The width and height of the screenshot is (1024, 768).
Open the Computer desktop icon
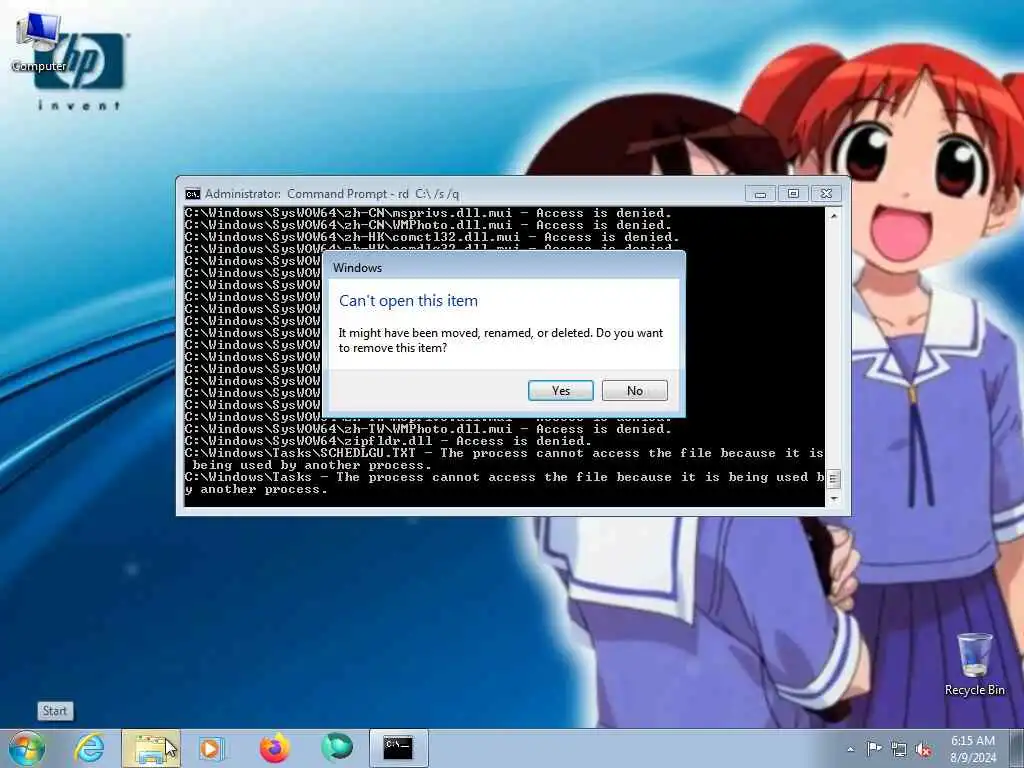(39, 42)
